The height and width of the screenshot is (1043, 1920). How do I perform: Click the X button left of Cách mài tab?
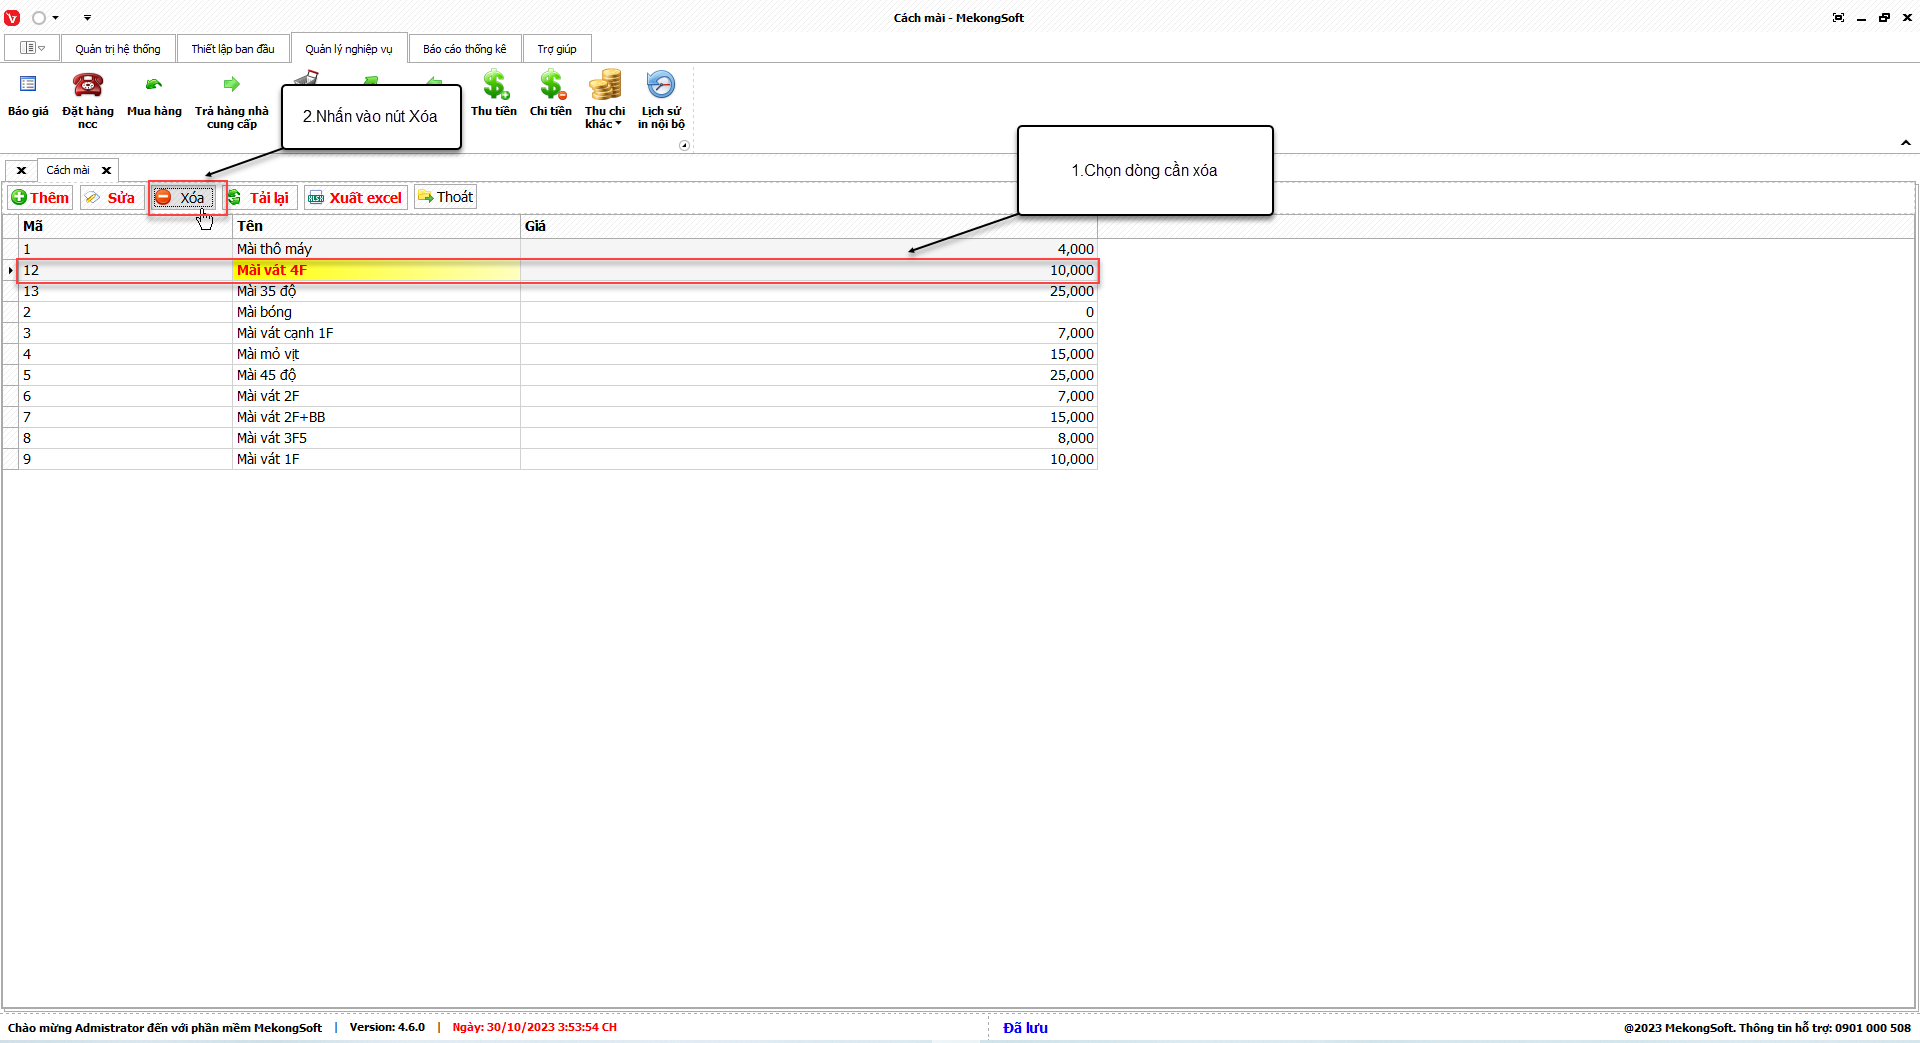(x=21, y=170)
